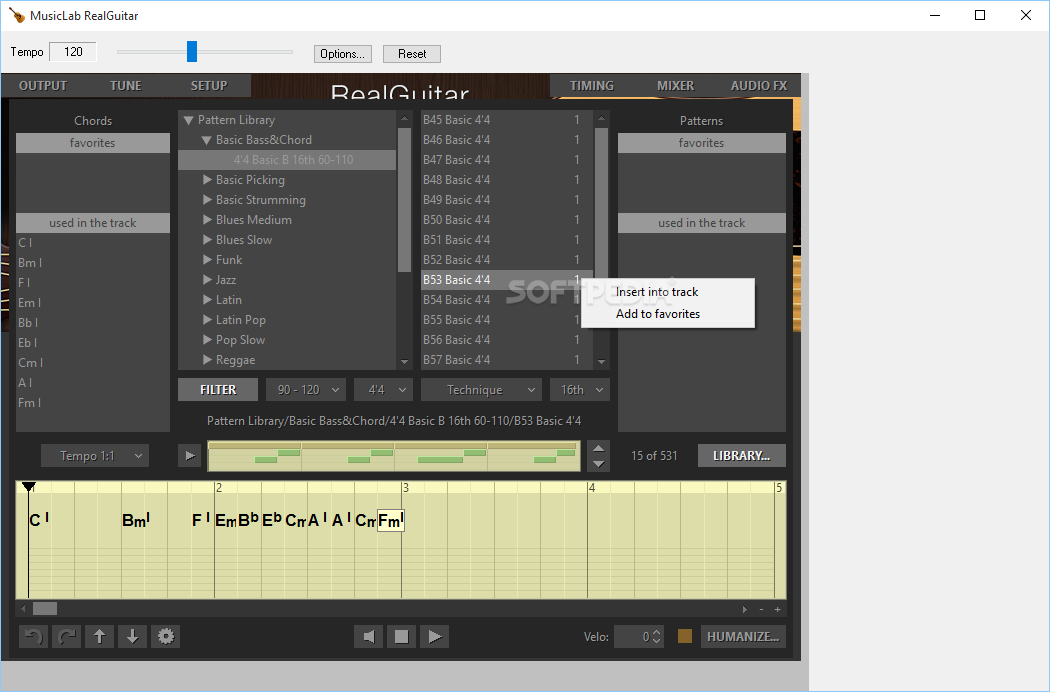Click the track zoom in plus icon

(777, 610)
